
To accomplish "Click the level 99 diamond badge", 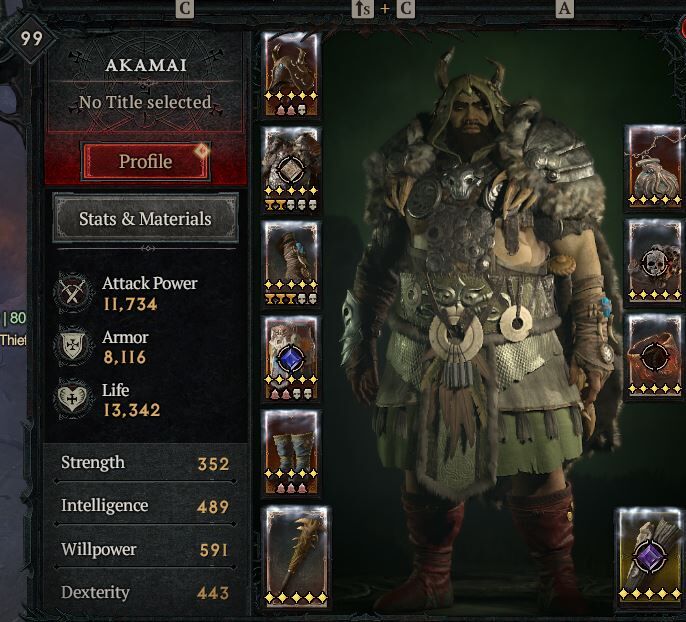I will click(31, 38).
